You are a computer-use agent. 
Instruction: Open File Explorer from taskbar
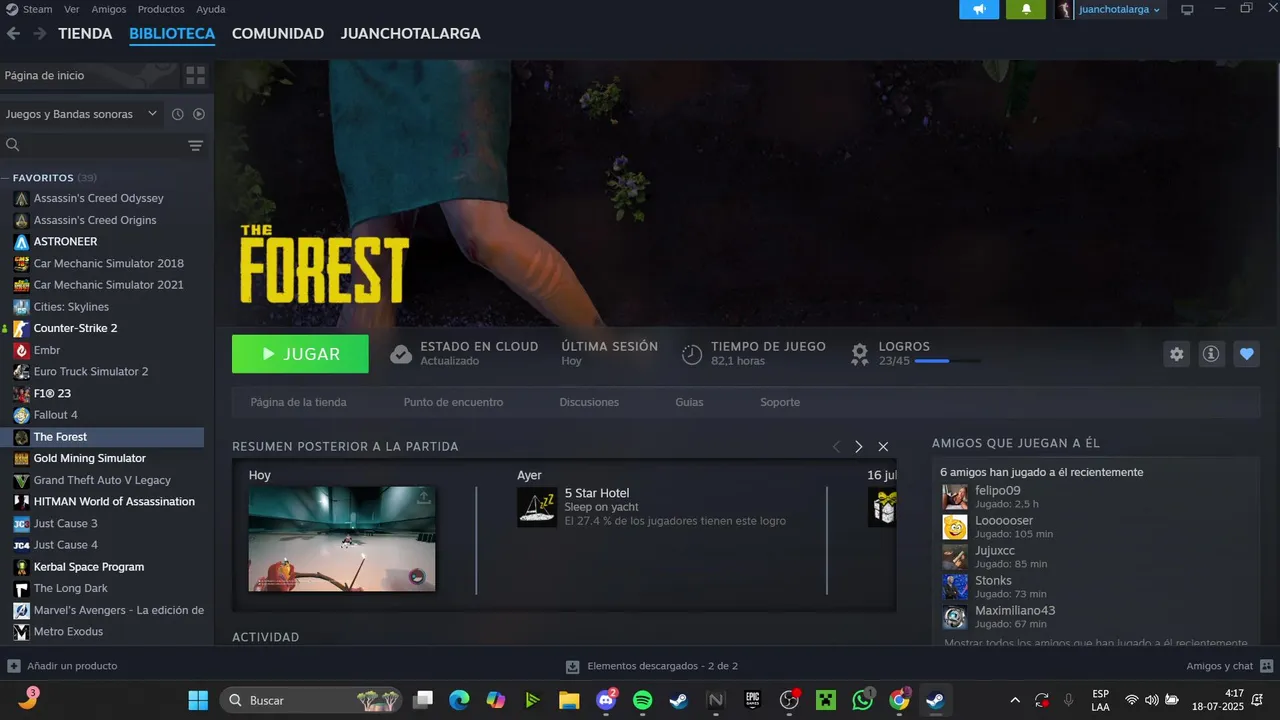(569, 700)
